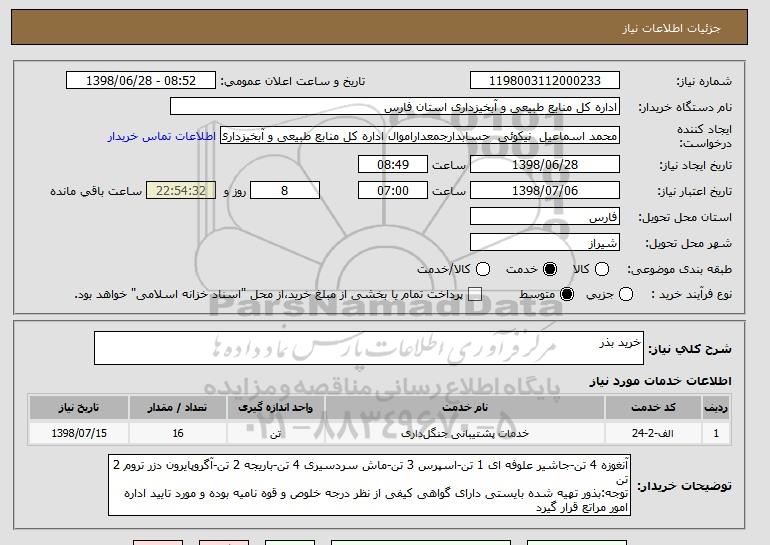The width and height of the screenshot is (770, 545).
Task: Click the buyer notes text area
Action: 369,485
